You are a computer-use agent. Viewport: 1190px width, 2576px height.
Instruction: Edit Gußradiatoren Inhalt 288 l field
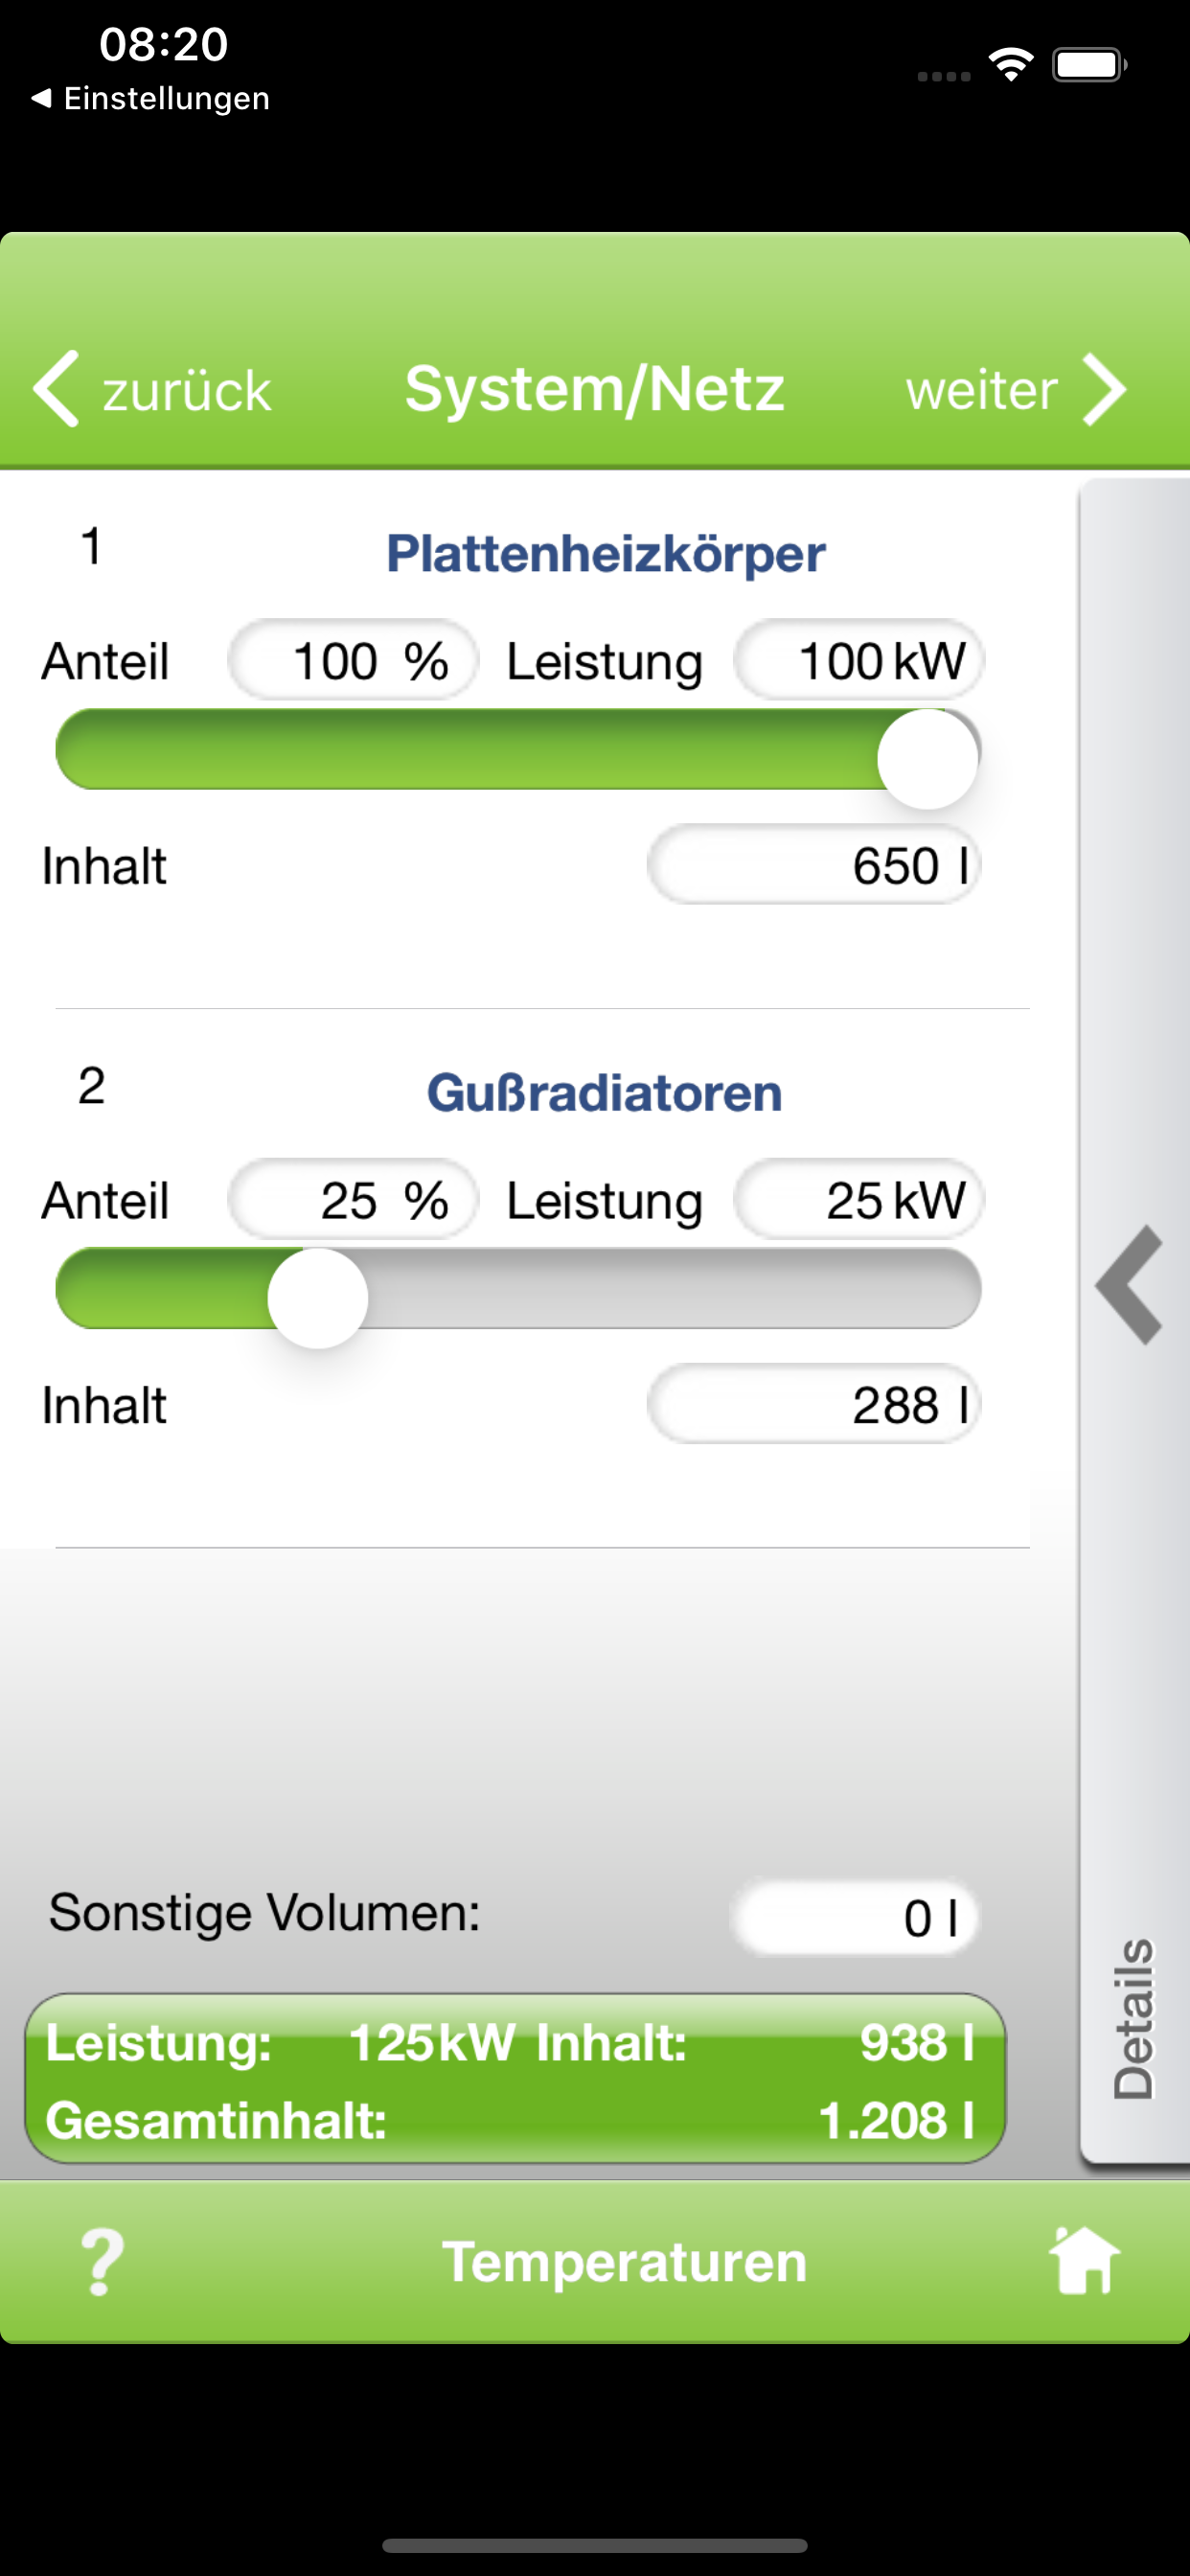pyautogui.click(x=814, y=1405)
